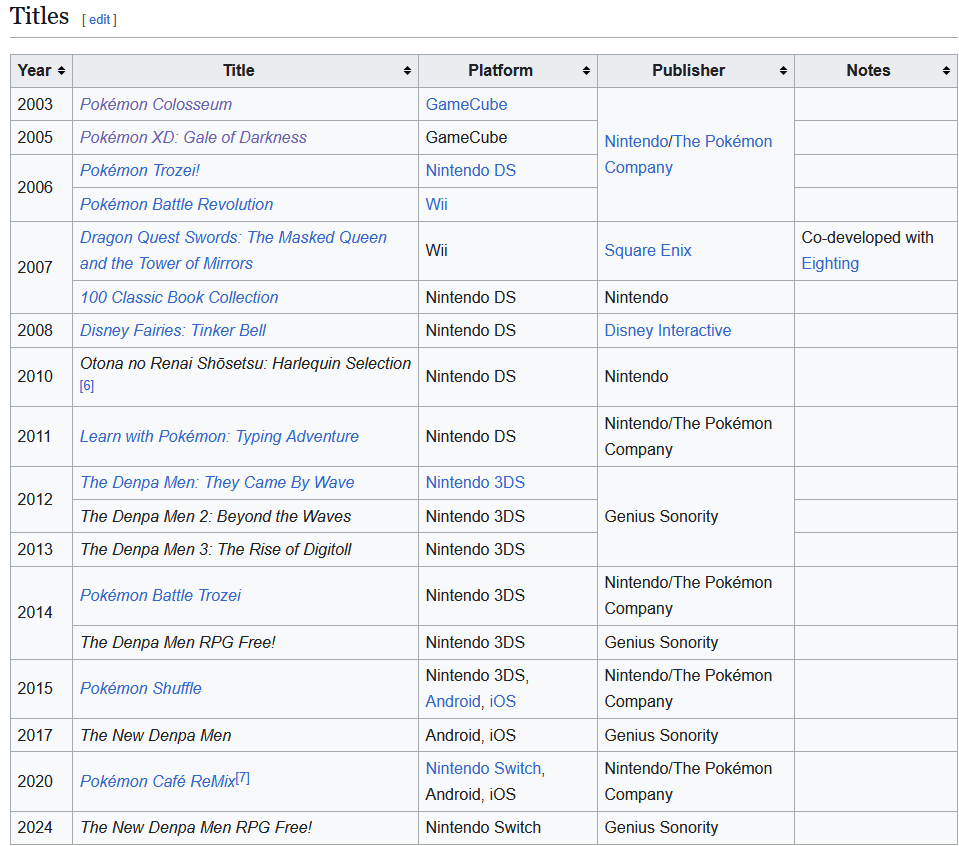
Task: Sort the Notes column with its arrows
Action: pyautogui.click(x=946, y=71)
